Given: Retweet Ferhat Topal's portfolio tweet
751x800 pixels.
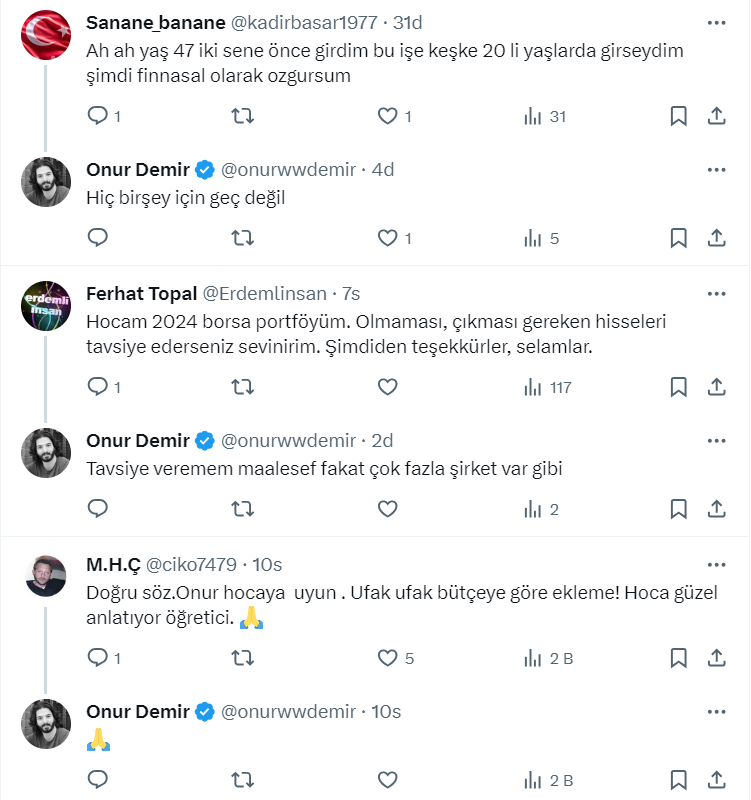Looking at the screenshot, I should coord(242,387).
